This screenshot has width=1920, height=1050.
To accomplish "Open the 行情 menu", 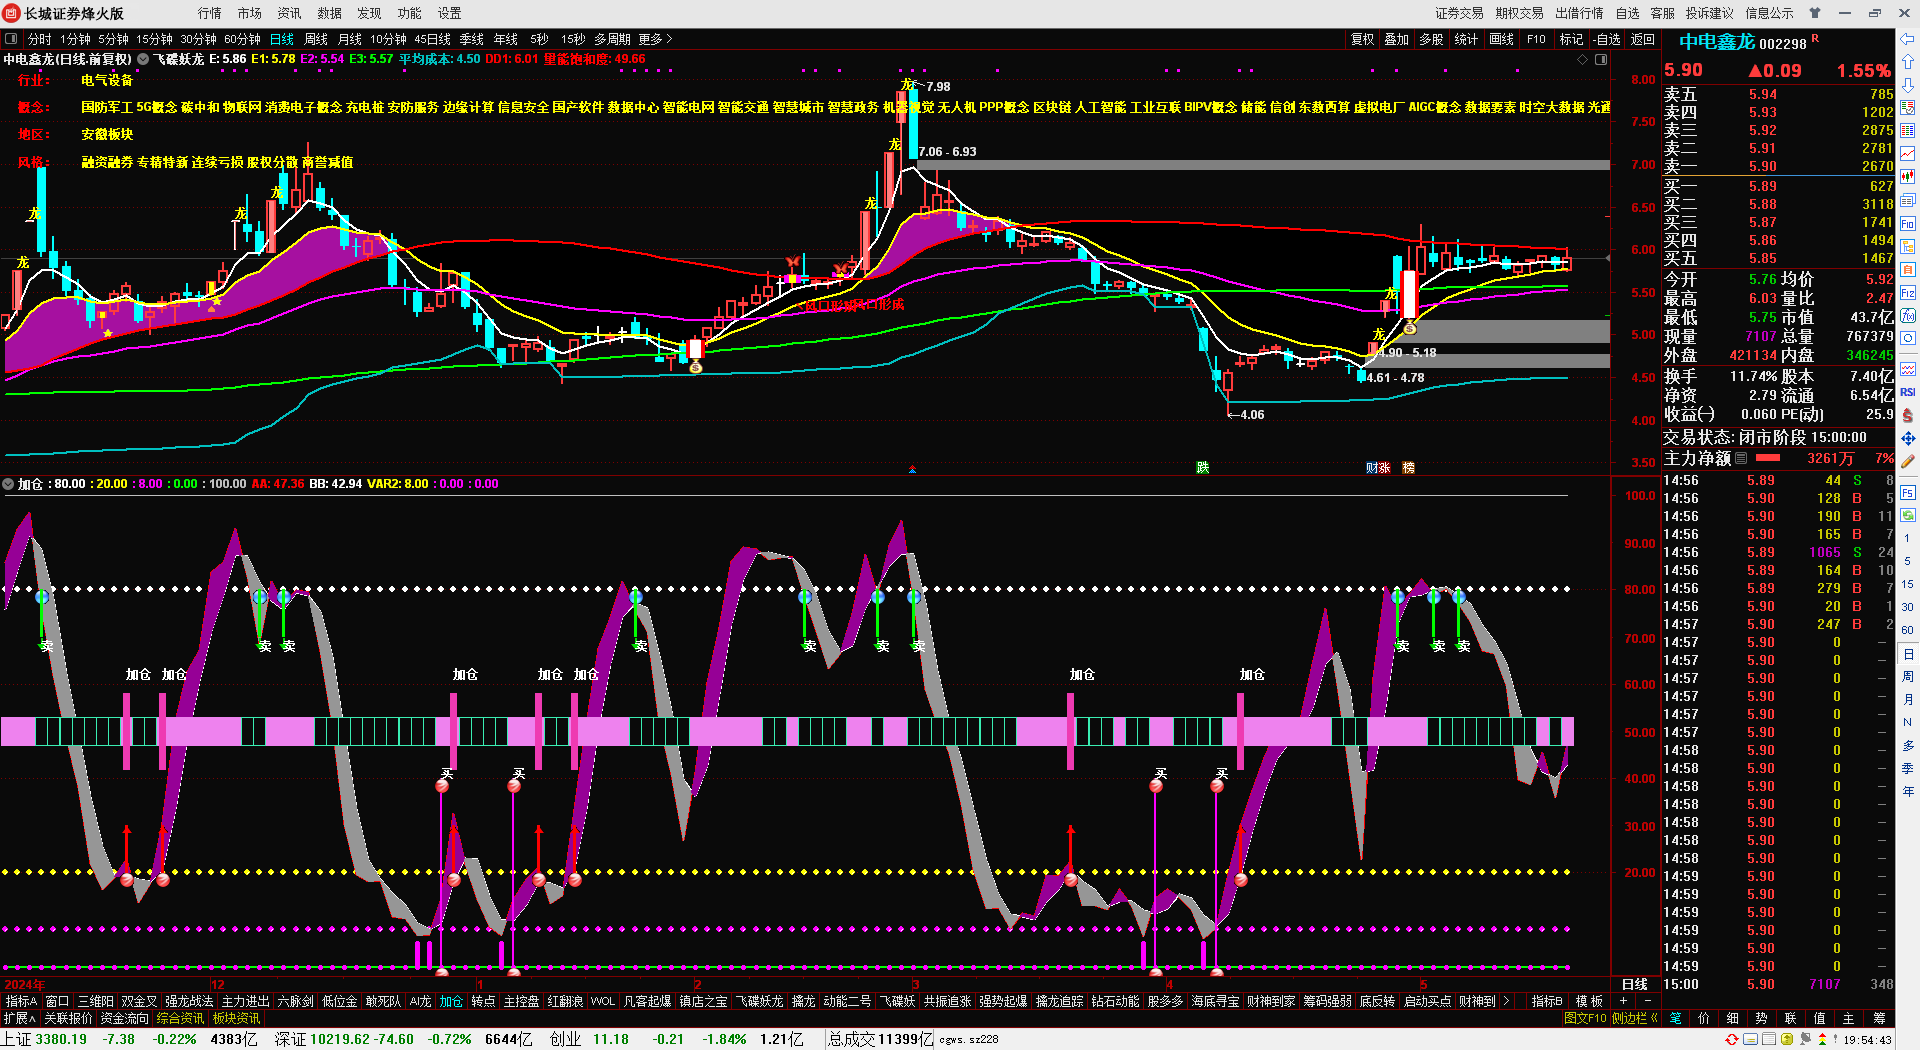I will (x=209, y=13).
